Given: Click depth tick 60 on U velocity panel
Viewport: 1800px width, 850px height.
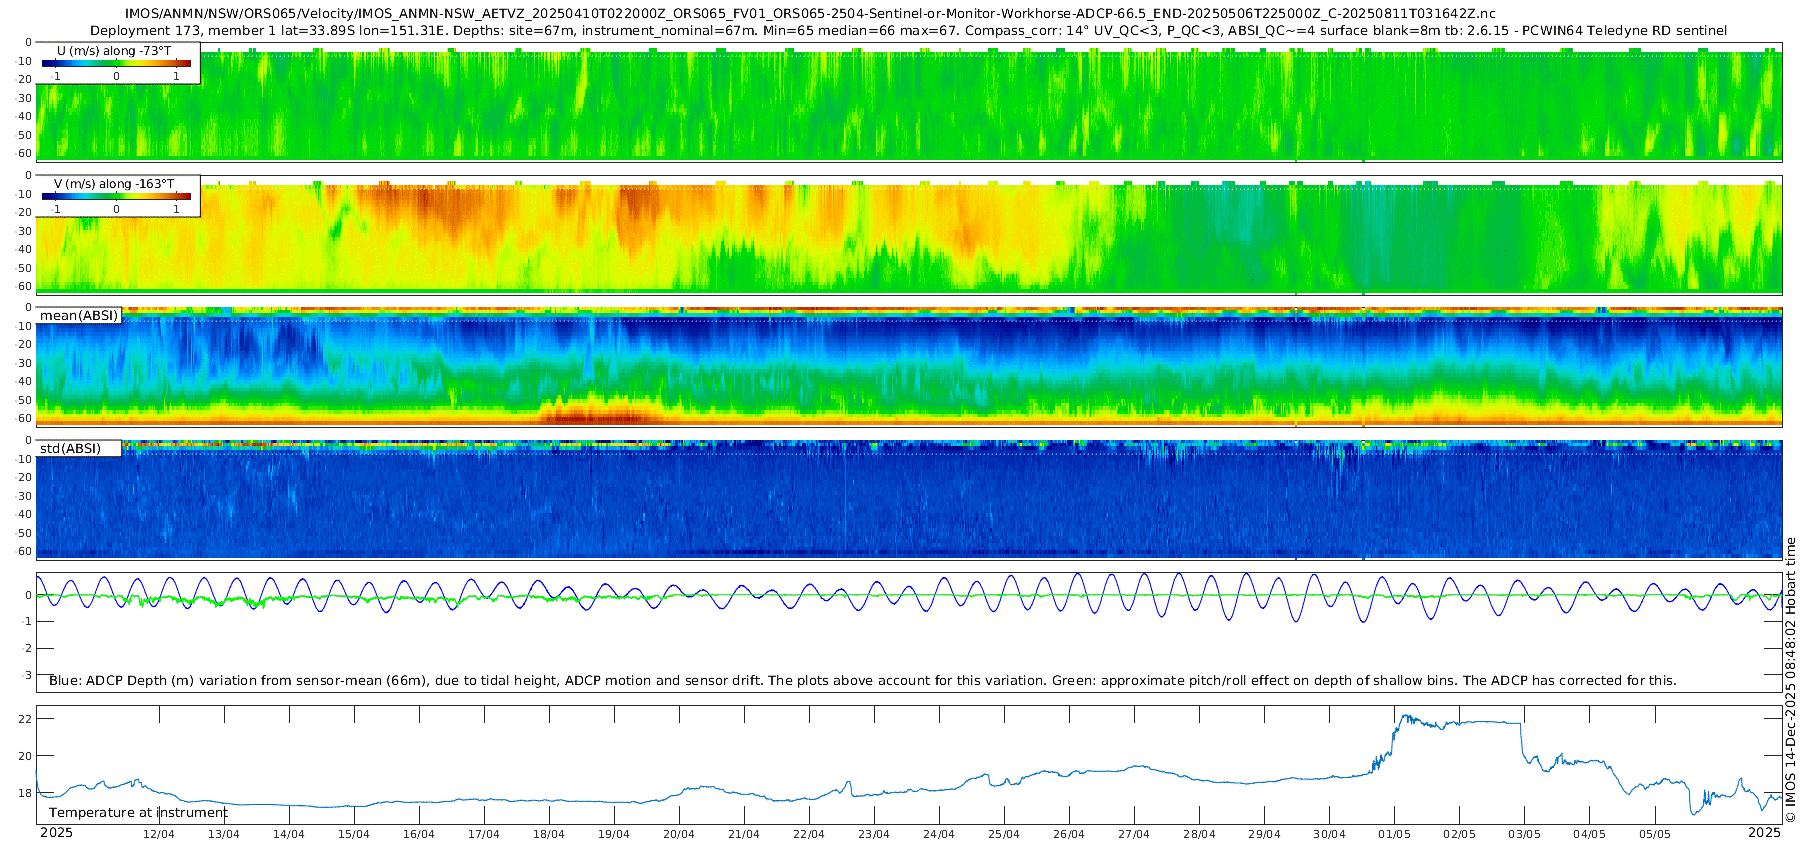Looking at the screenshot, I should point(25,154).
